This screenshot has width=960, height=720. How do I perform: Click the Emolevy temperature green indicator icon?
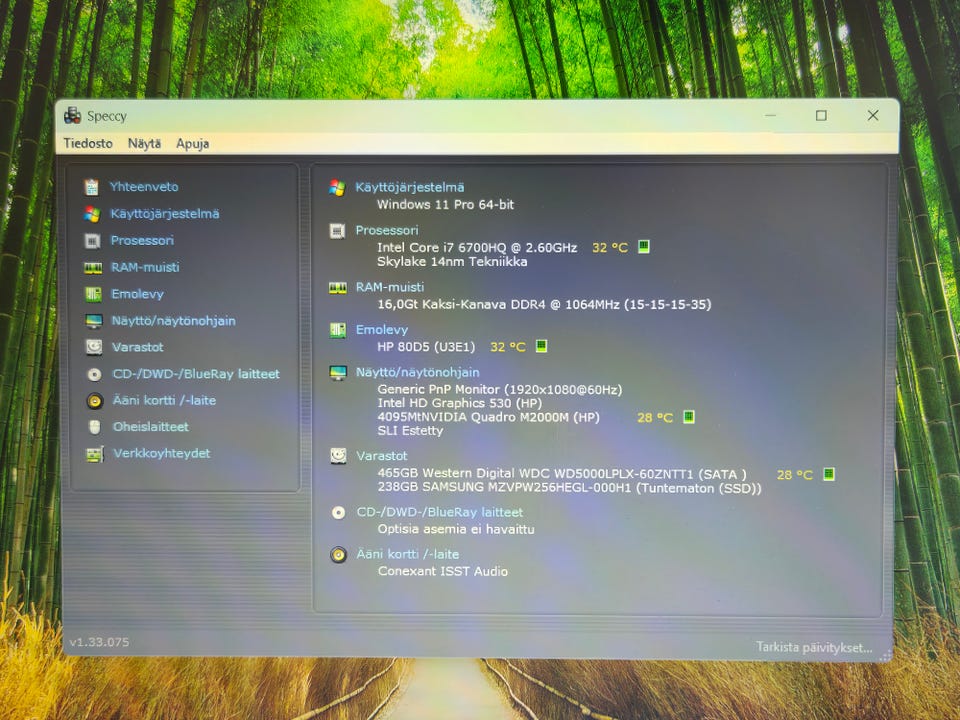click(x=541, y=346)
